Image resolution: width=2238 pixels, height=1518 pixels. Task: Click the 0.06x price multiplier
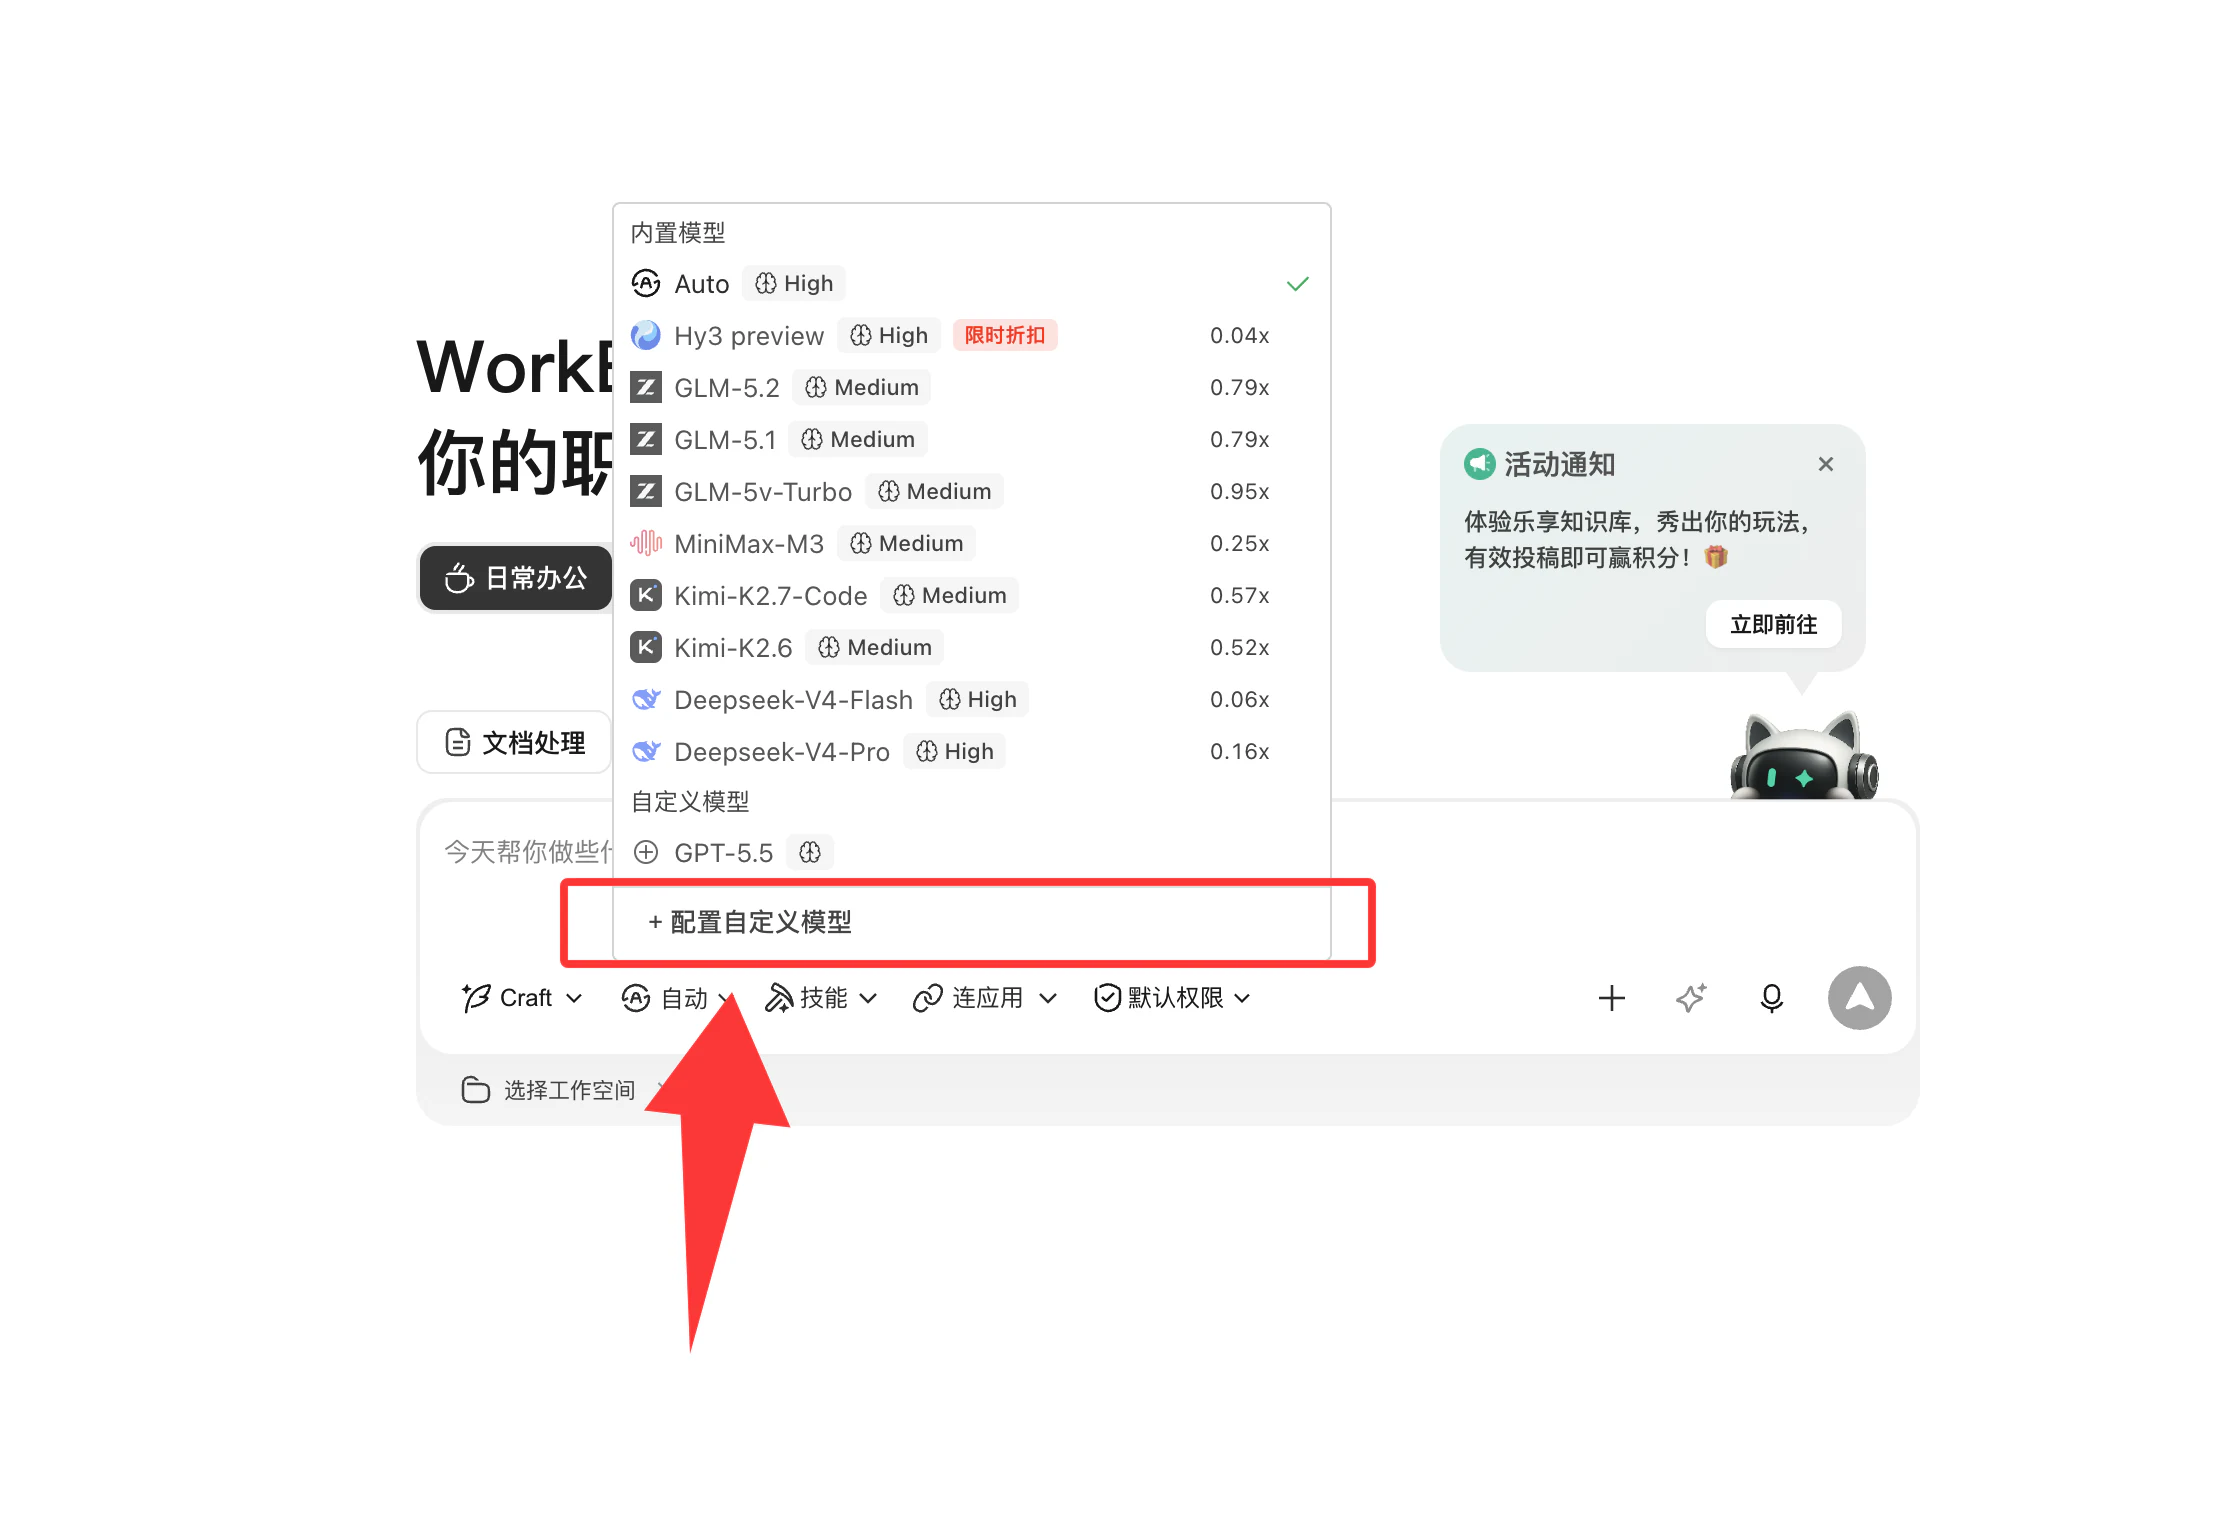[1240, 700]
